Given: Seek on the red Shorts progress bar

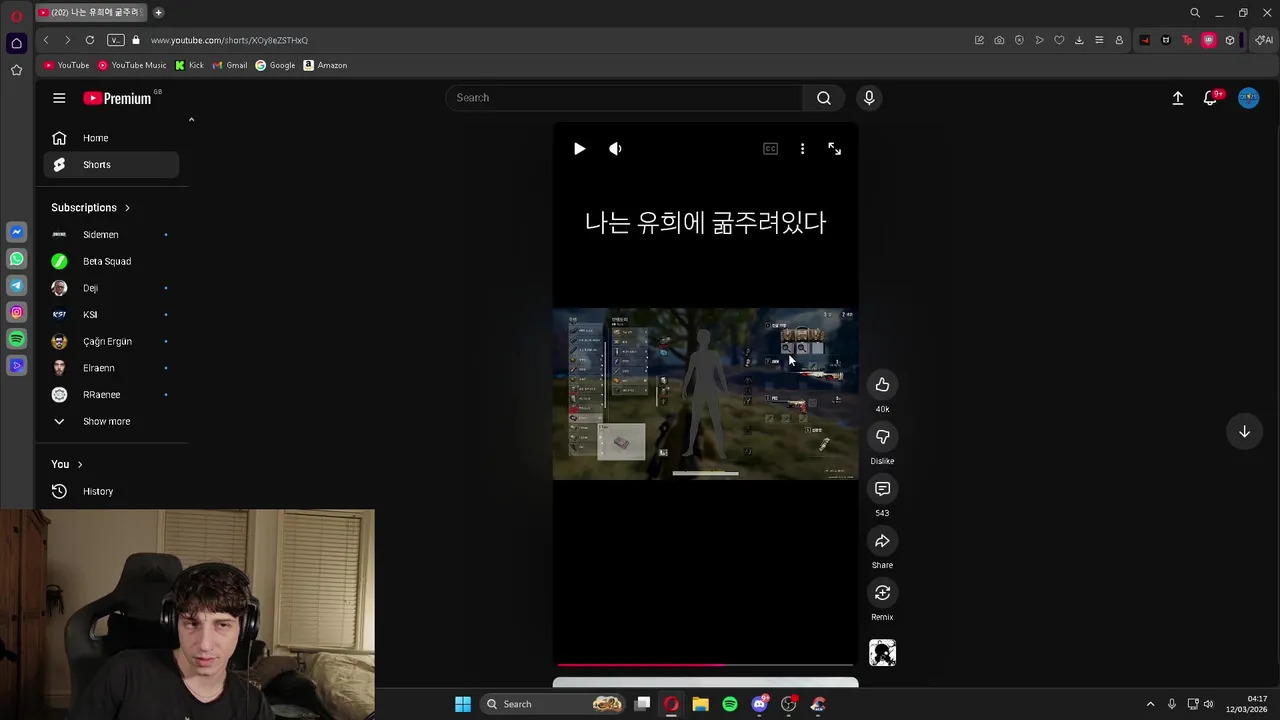Looking at the screenshot, I should [x=705, y=664].
